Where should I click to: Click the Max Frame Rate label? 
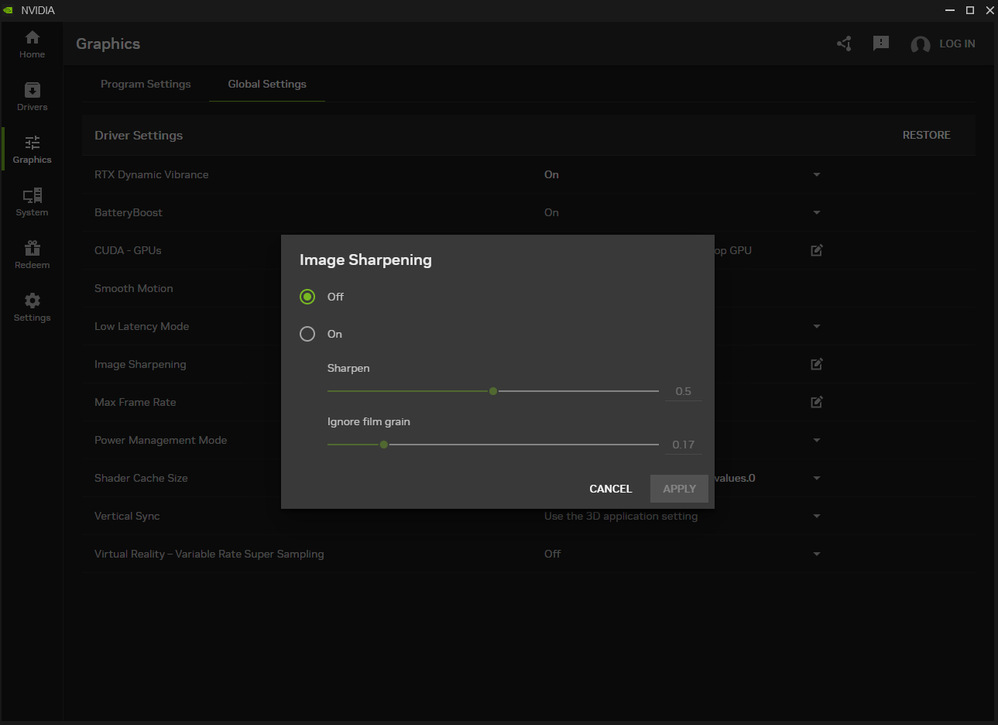[135, 402]
